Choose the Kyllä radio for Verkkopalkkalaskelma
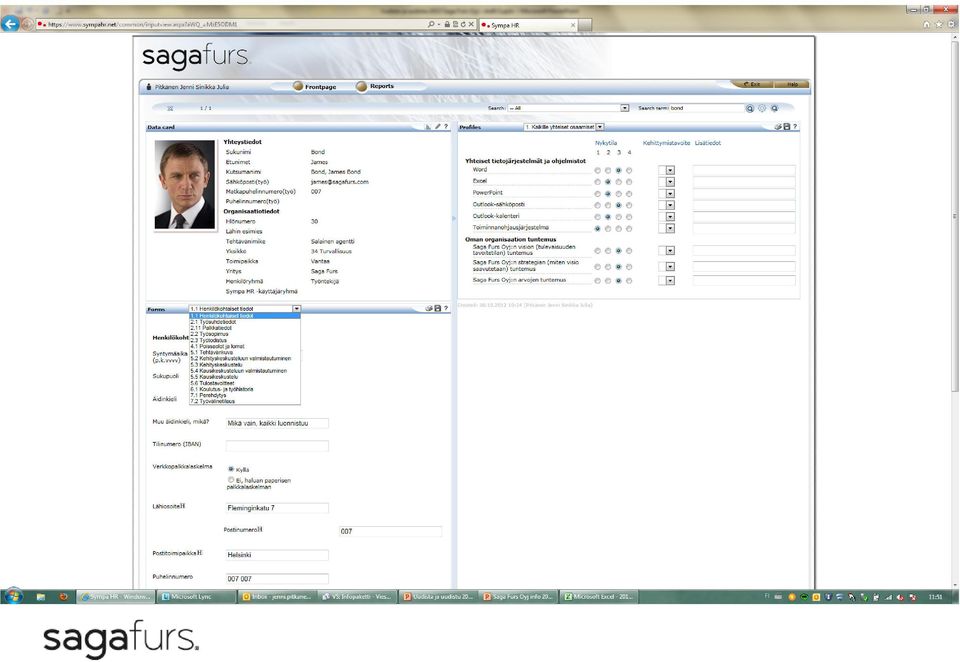Screen dimensions: 960x662 point(231,469)
